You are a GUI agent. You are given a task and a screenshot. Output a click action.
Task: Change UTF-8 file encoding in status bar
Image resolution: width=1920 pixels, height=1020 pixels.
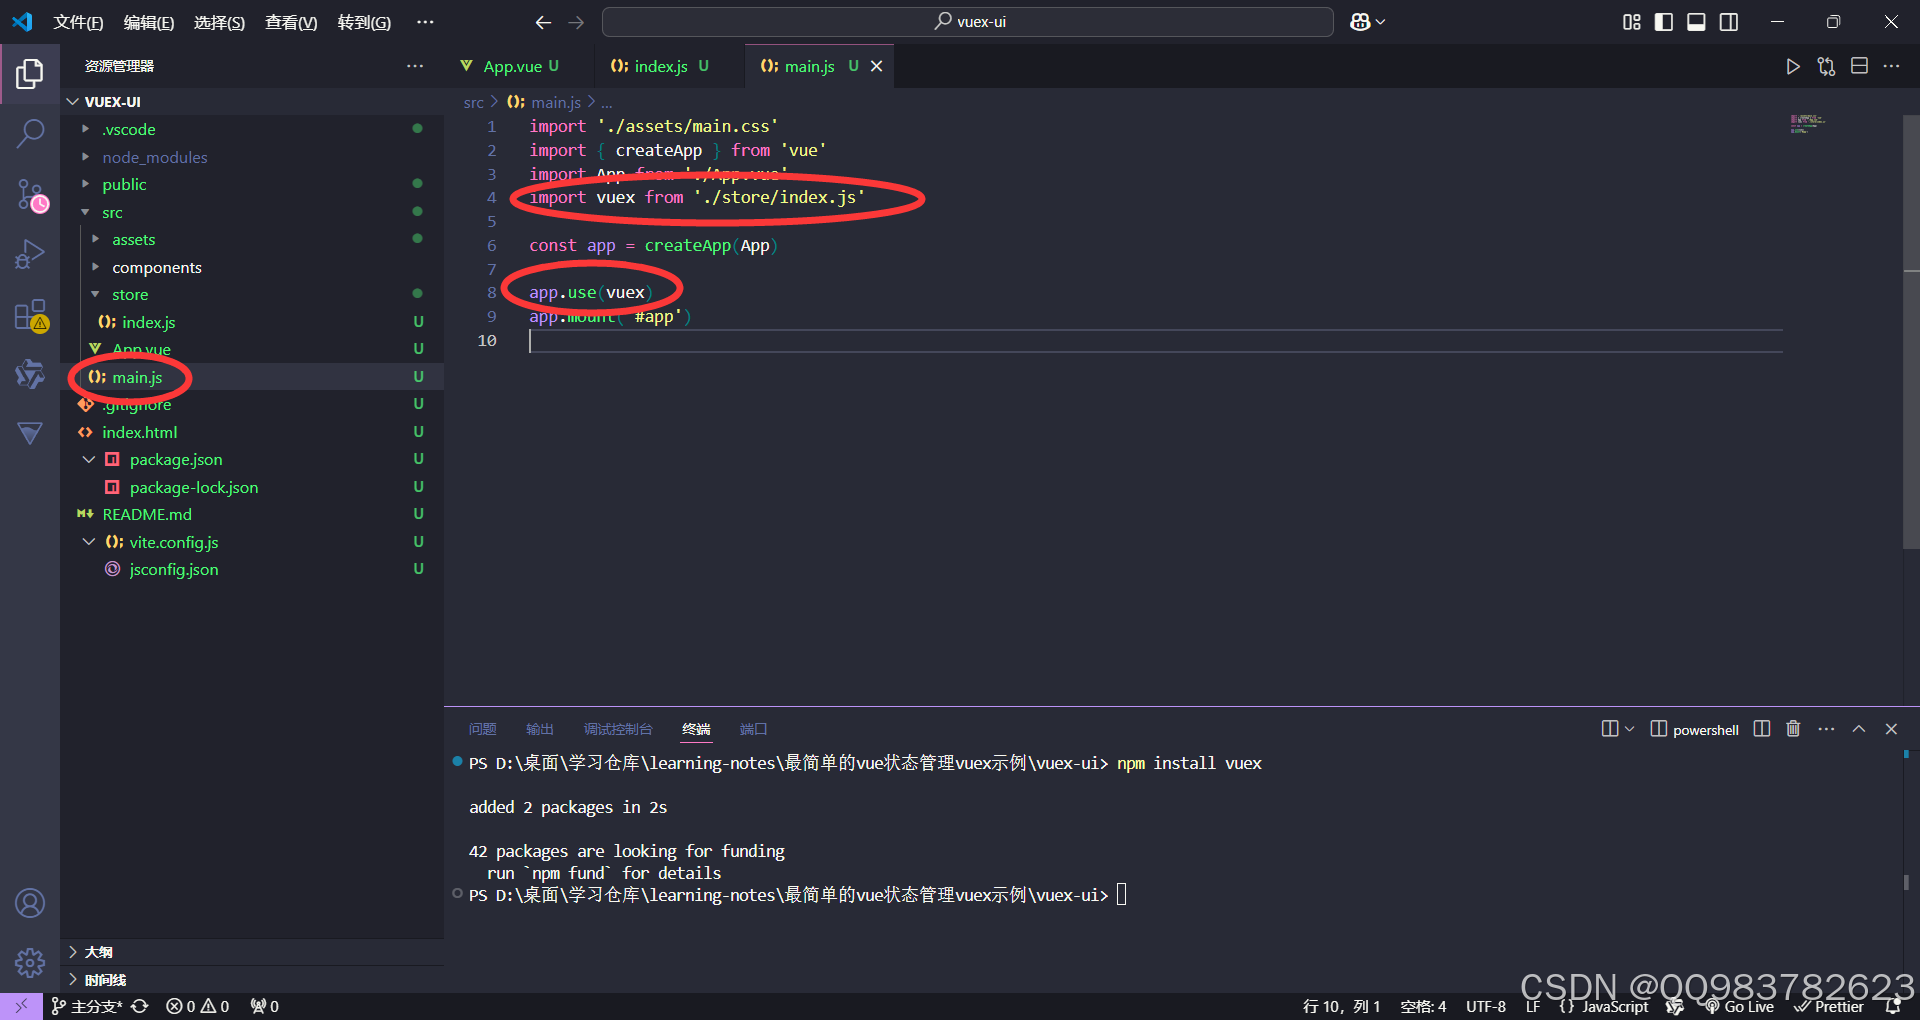coord(1486,1006)
